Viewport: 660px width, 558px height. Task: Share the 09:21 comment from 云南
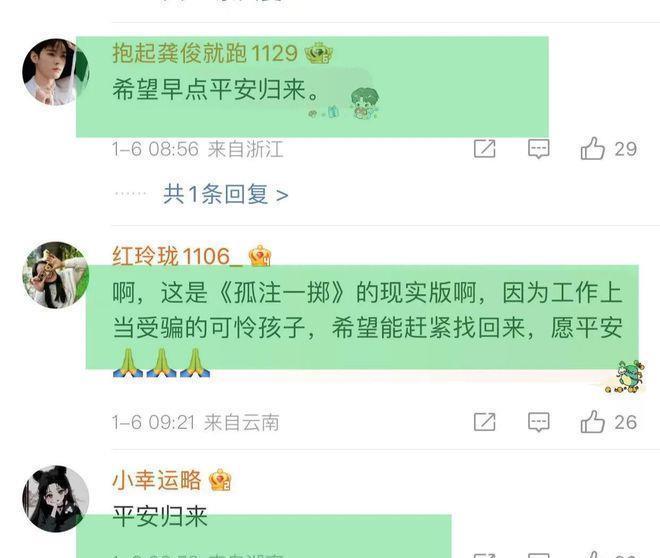tap(484, 422)
